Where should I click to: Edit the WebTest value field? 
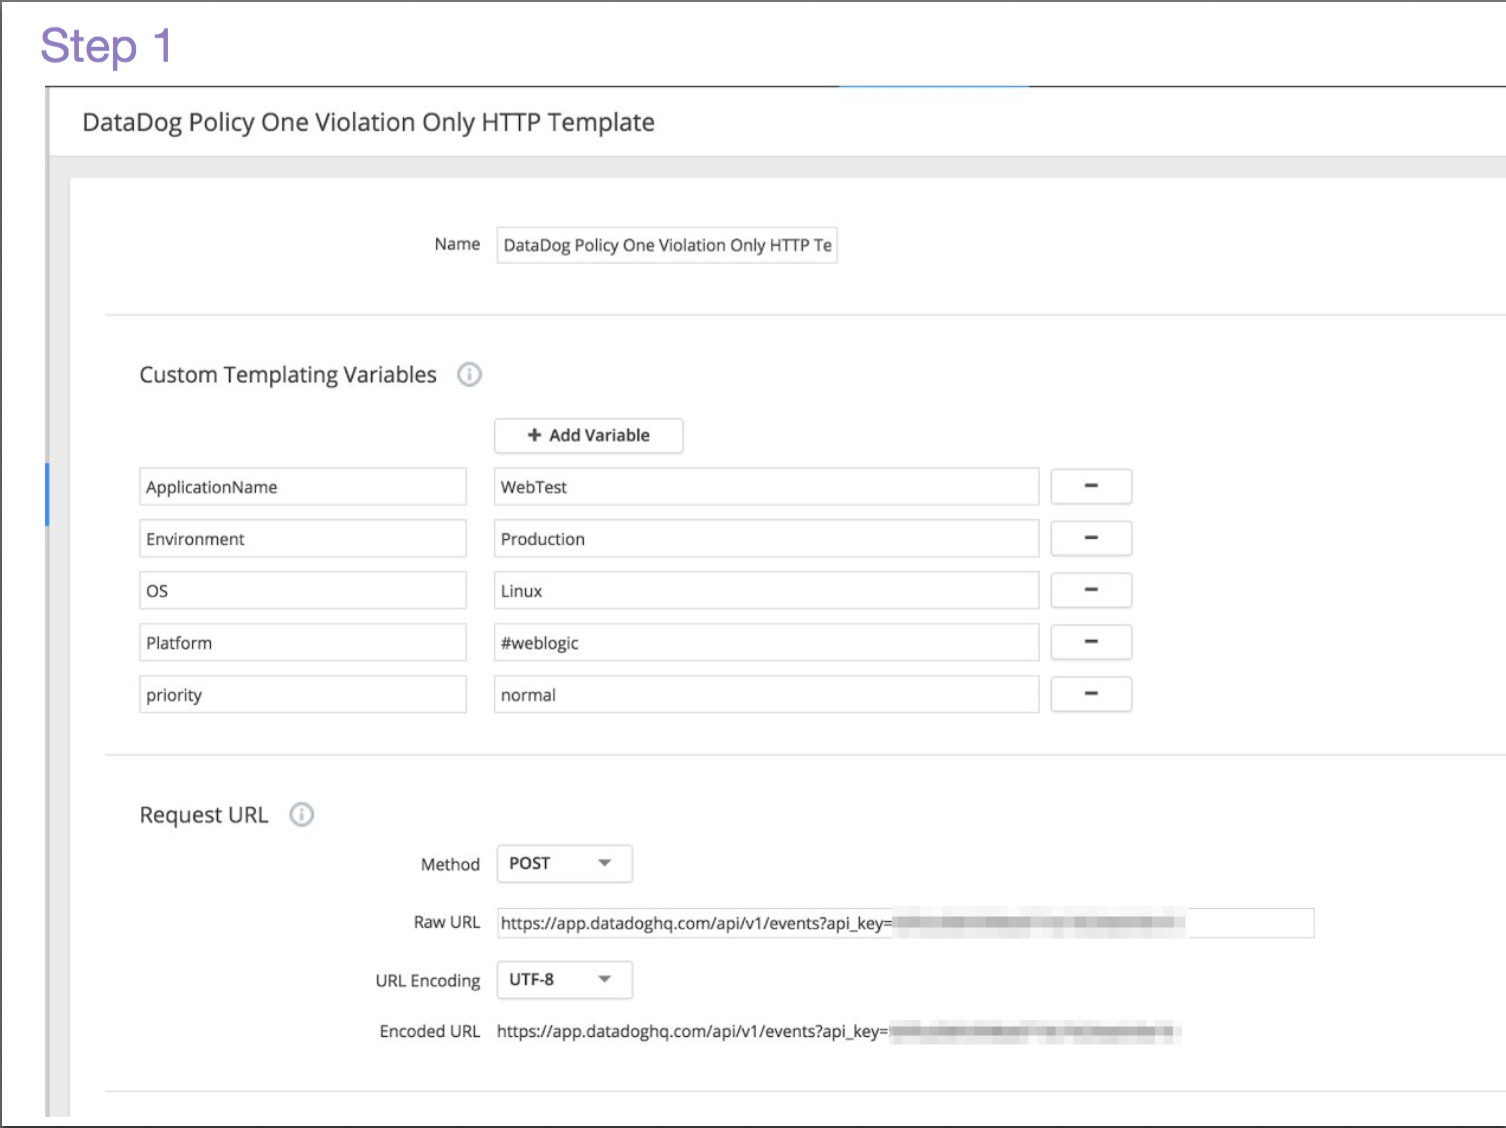[766, 487]
